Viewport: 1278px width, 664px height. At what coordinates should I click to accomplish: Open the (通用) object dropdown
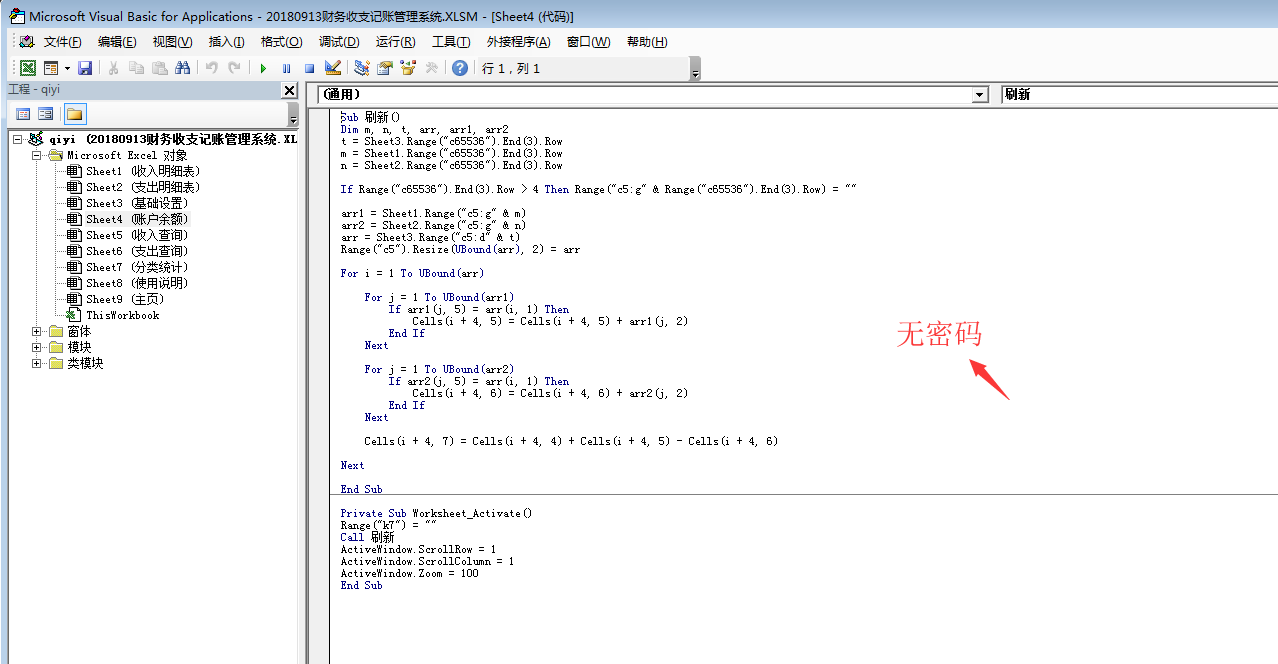click(x=979, y=94)
